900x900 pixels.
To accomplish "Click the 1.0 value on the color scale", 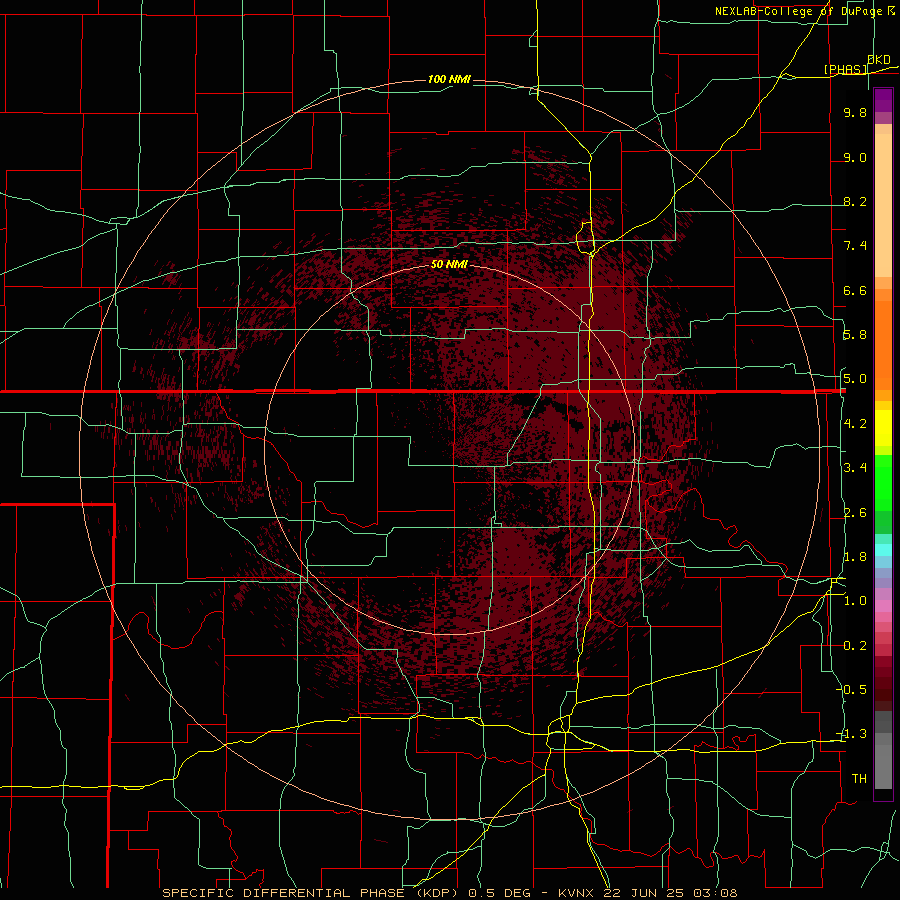I will pyautogui.click(x=855, y=602).
